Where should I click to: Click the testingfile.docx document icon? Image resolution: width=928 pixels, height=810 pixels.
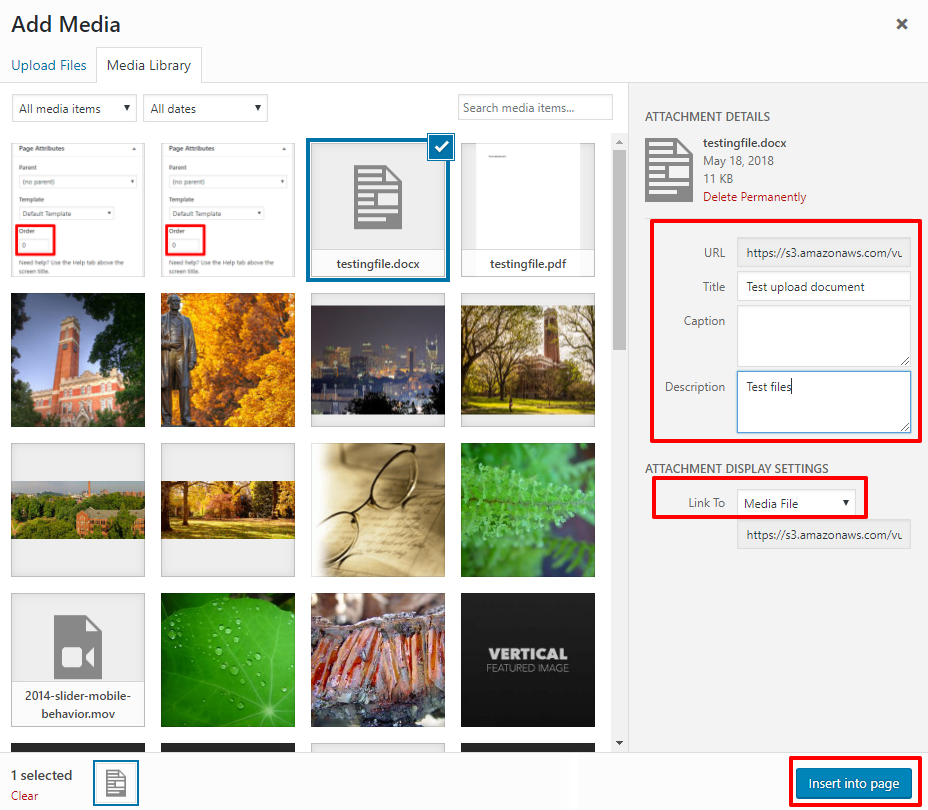(x=377, y=198)
